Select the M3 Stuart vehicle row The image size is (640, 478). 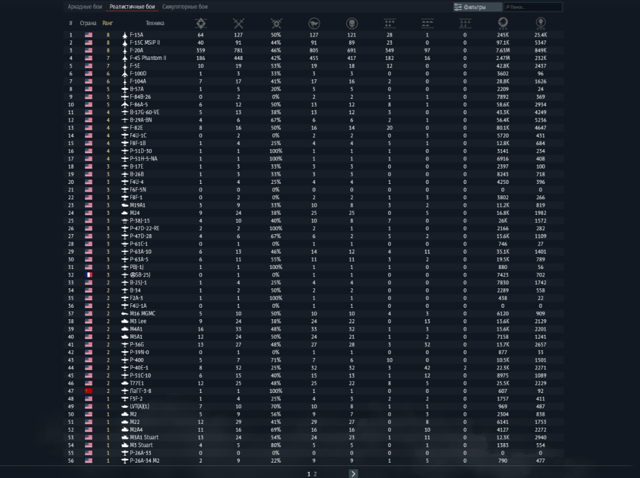click(313, 445)
